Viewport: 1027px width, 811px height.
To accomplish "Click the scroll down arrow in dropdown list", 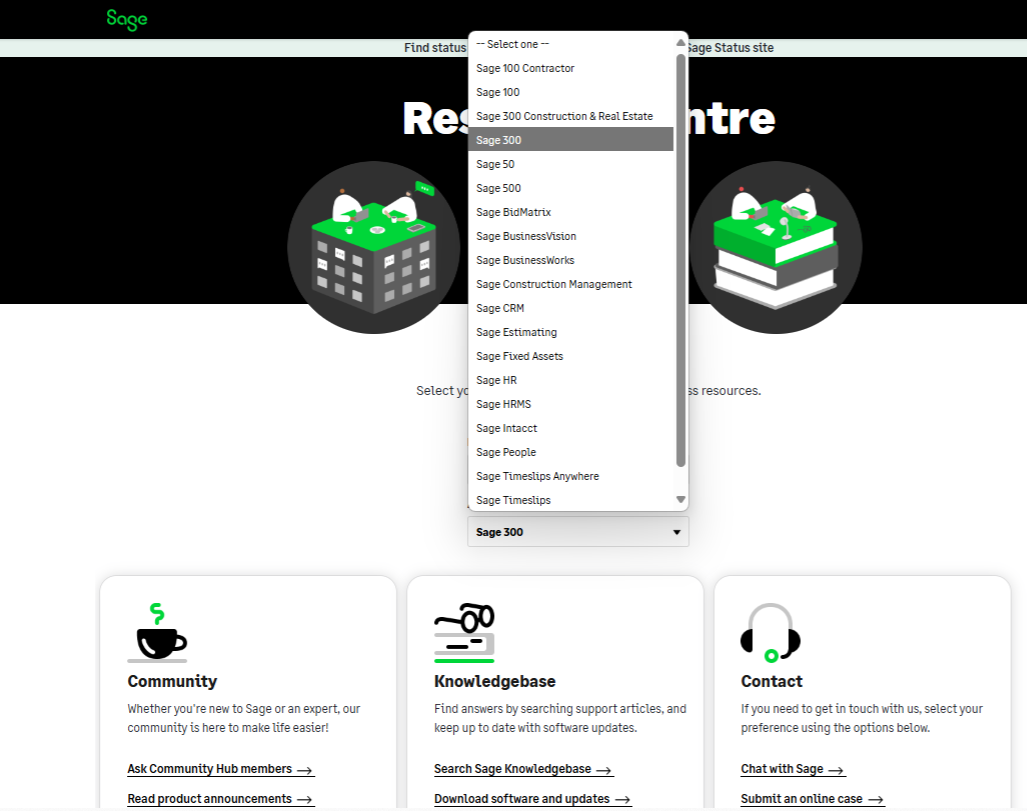I will point(681,499).
